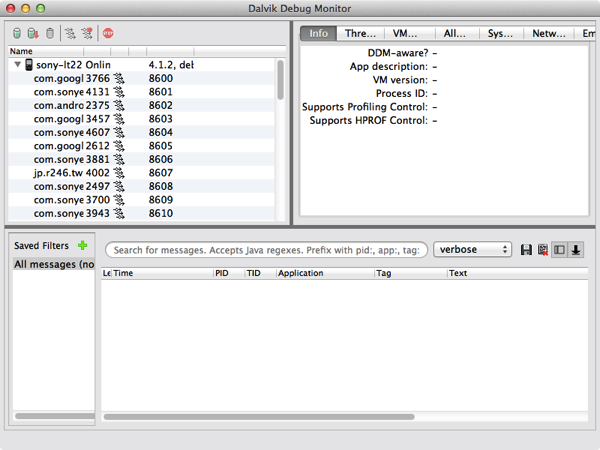
Task: Open the Threads tab
Action: 360,33
